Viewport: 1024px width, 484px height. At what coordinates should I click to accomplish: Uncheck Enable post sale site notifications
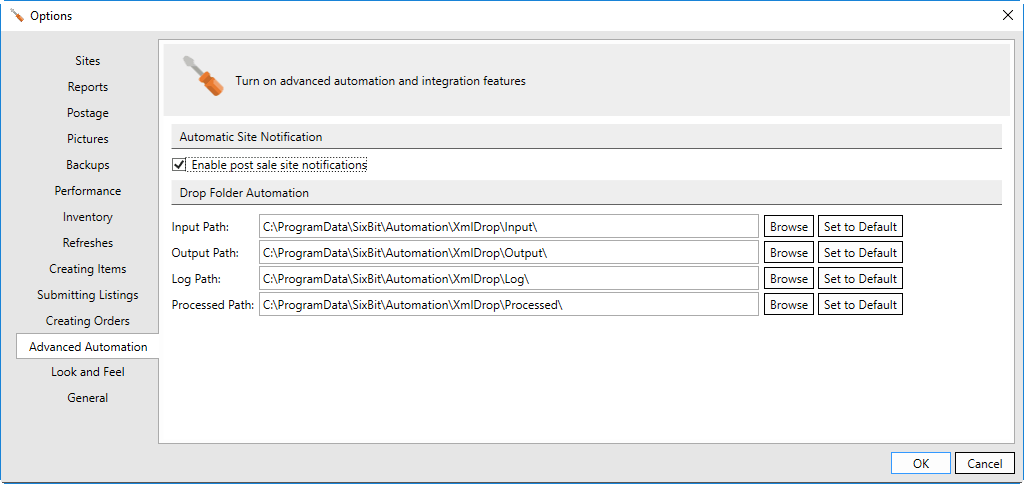click(178, 165)
